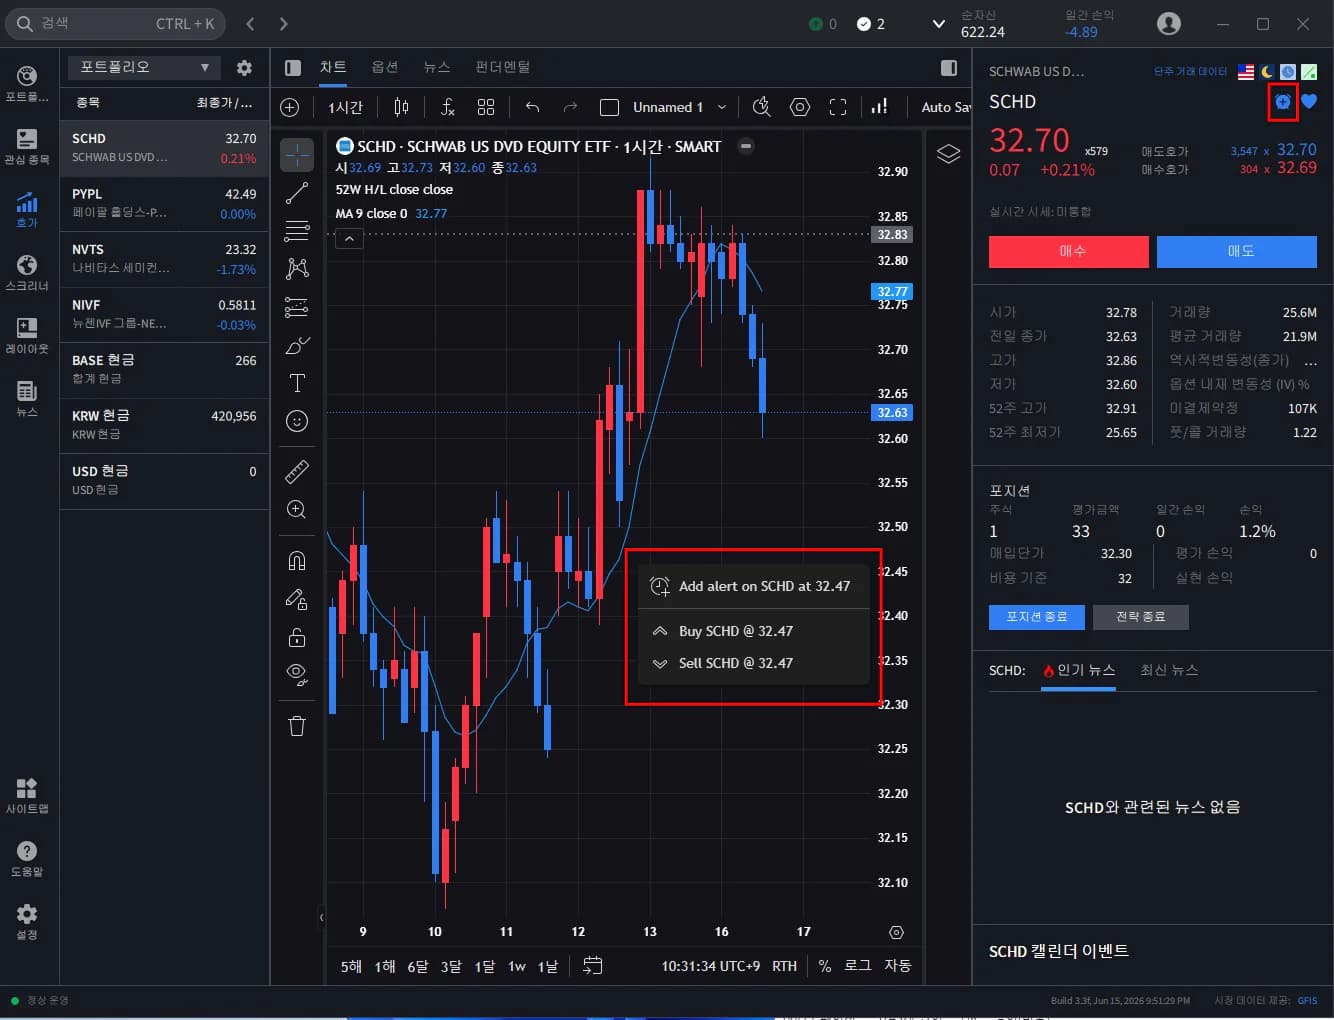The image size is (1334, 1020).
Task: Open the 단주 거래 데이터 link
Action: [x=1190, y=72]
